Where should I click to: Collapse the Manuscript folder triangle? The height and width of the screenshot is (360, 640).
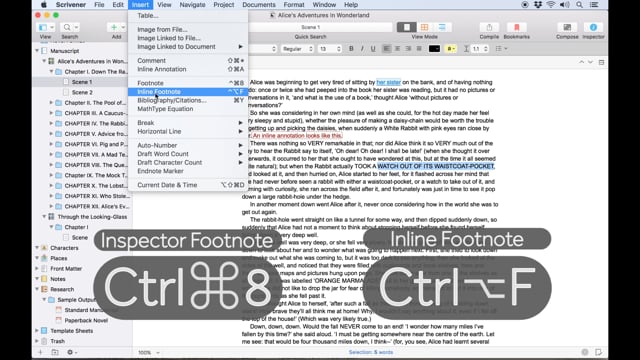click(x=37, y=51)
